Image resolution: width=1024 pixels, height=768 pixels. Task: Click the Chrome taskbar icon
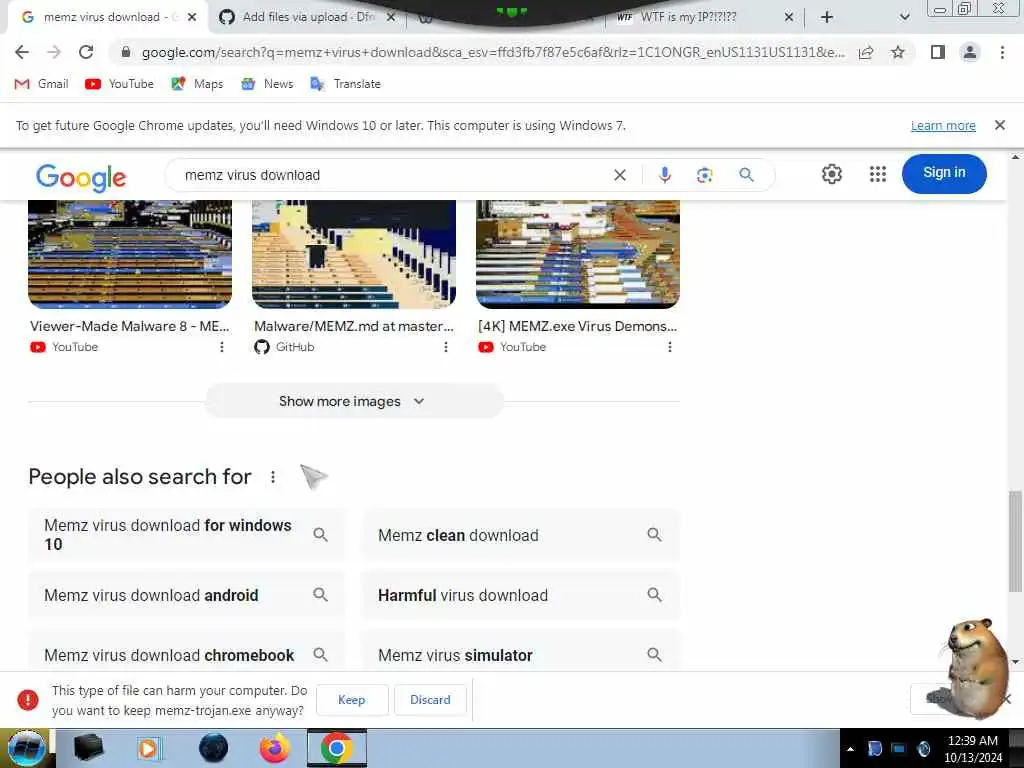pos(337,748)
